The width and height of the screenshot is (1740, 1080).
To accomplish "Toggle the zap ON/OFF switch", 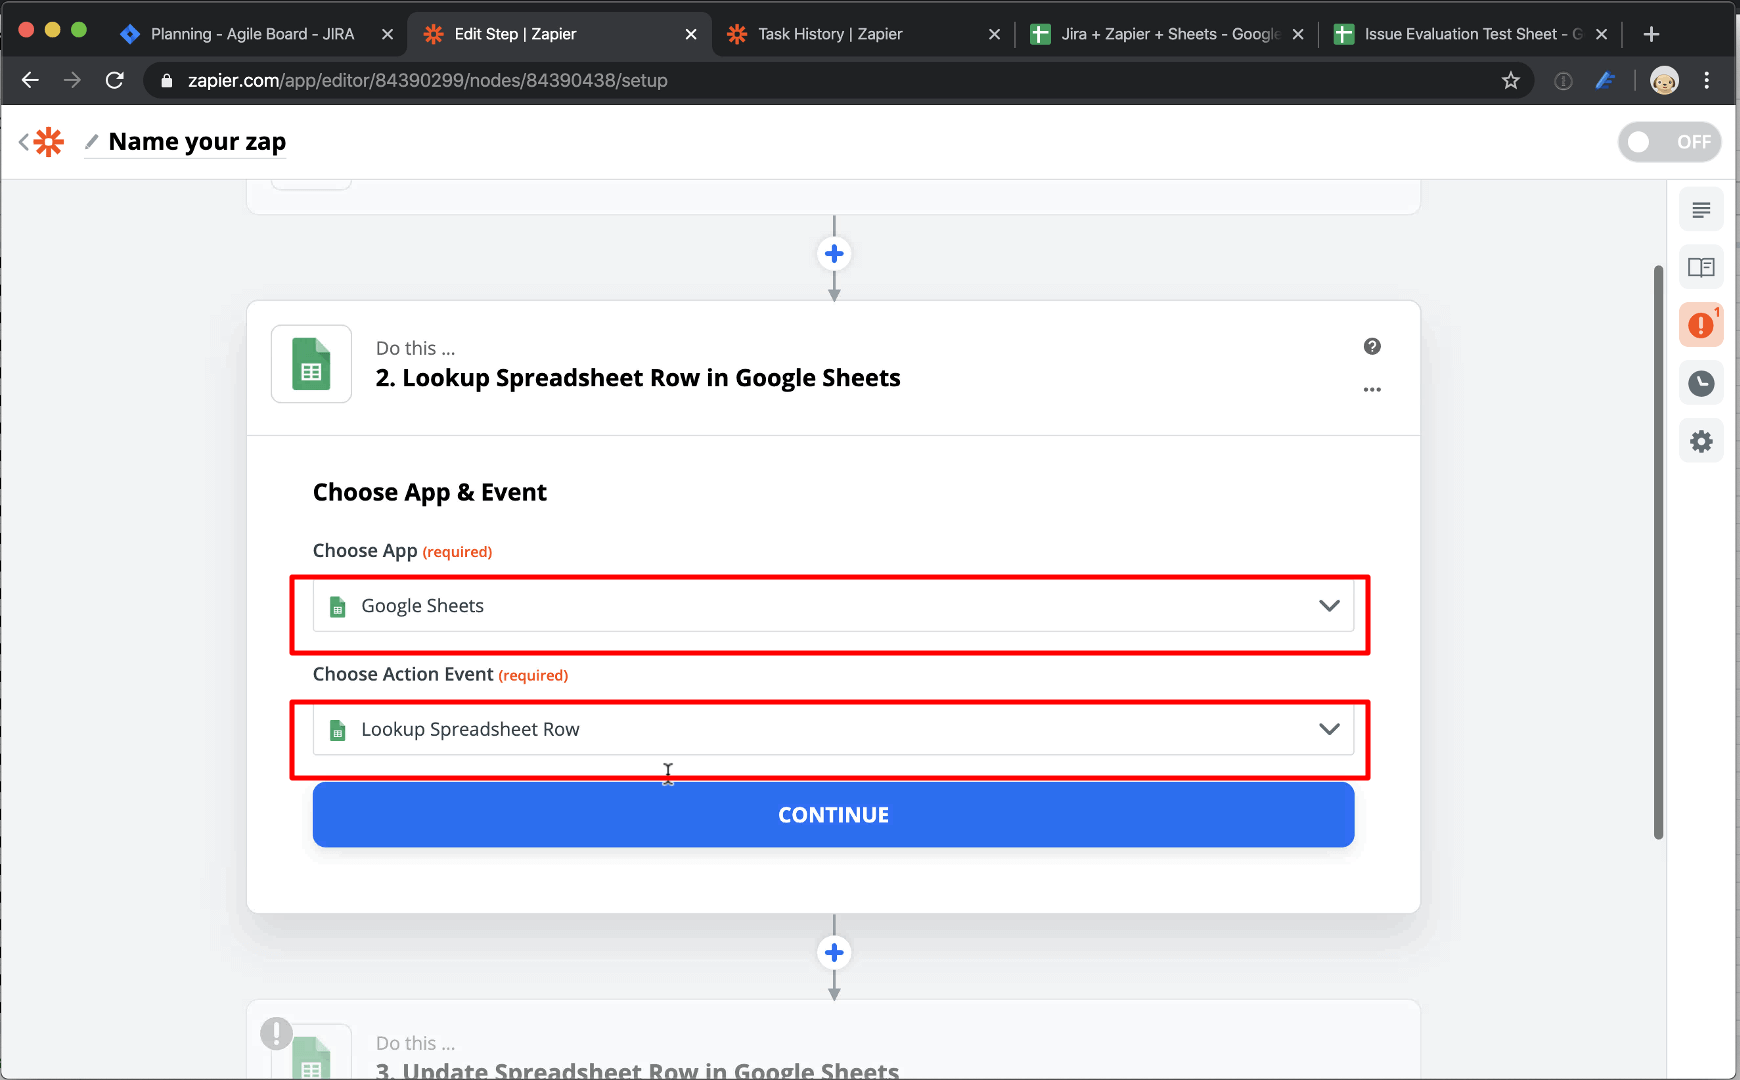I will click(1669, 142).
